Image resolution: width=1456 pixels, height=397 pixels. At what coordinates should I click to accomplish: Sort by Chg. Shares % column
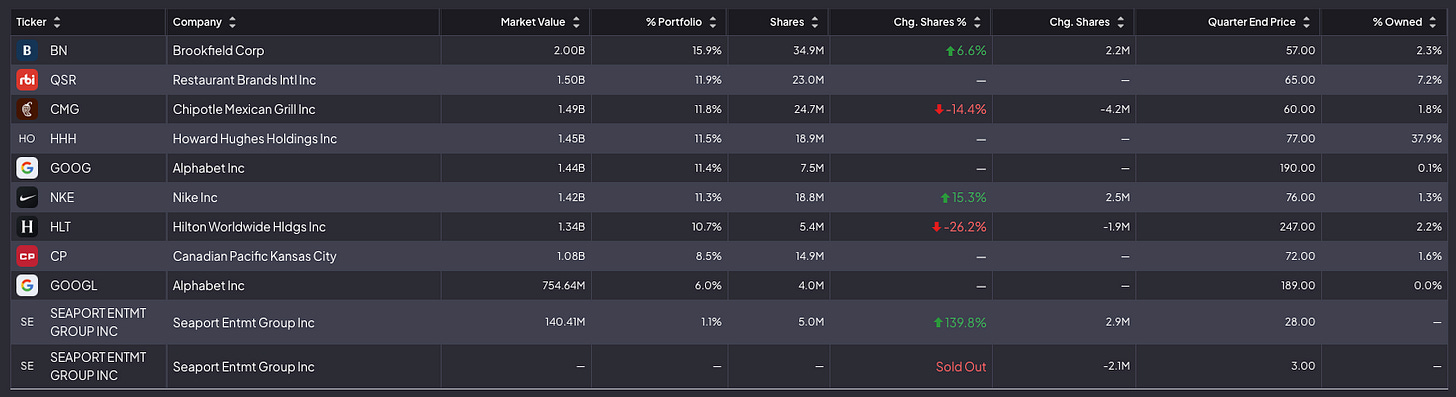coord(938,22)
